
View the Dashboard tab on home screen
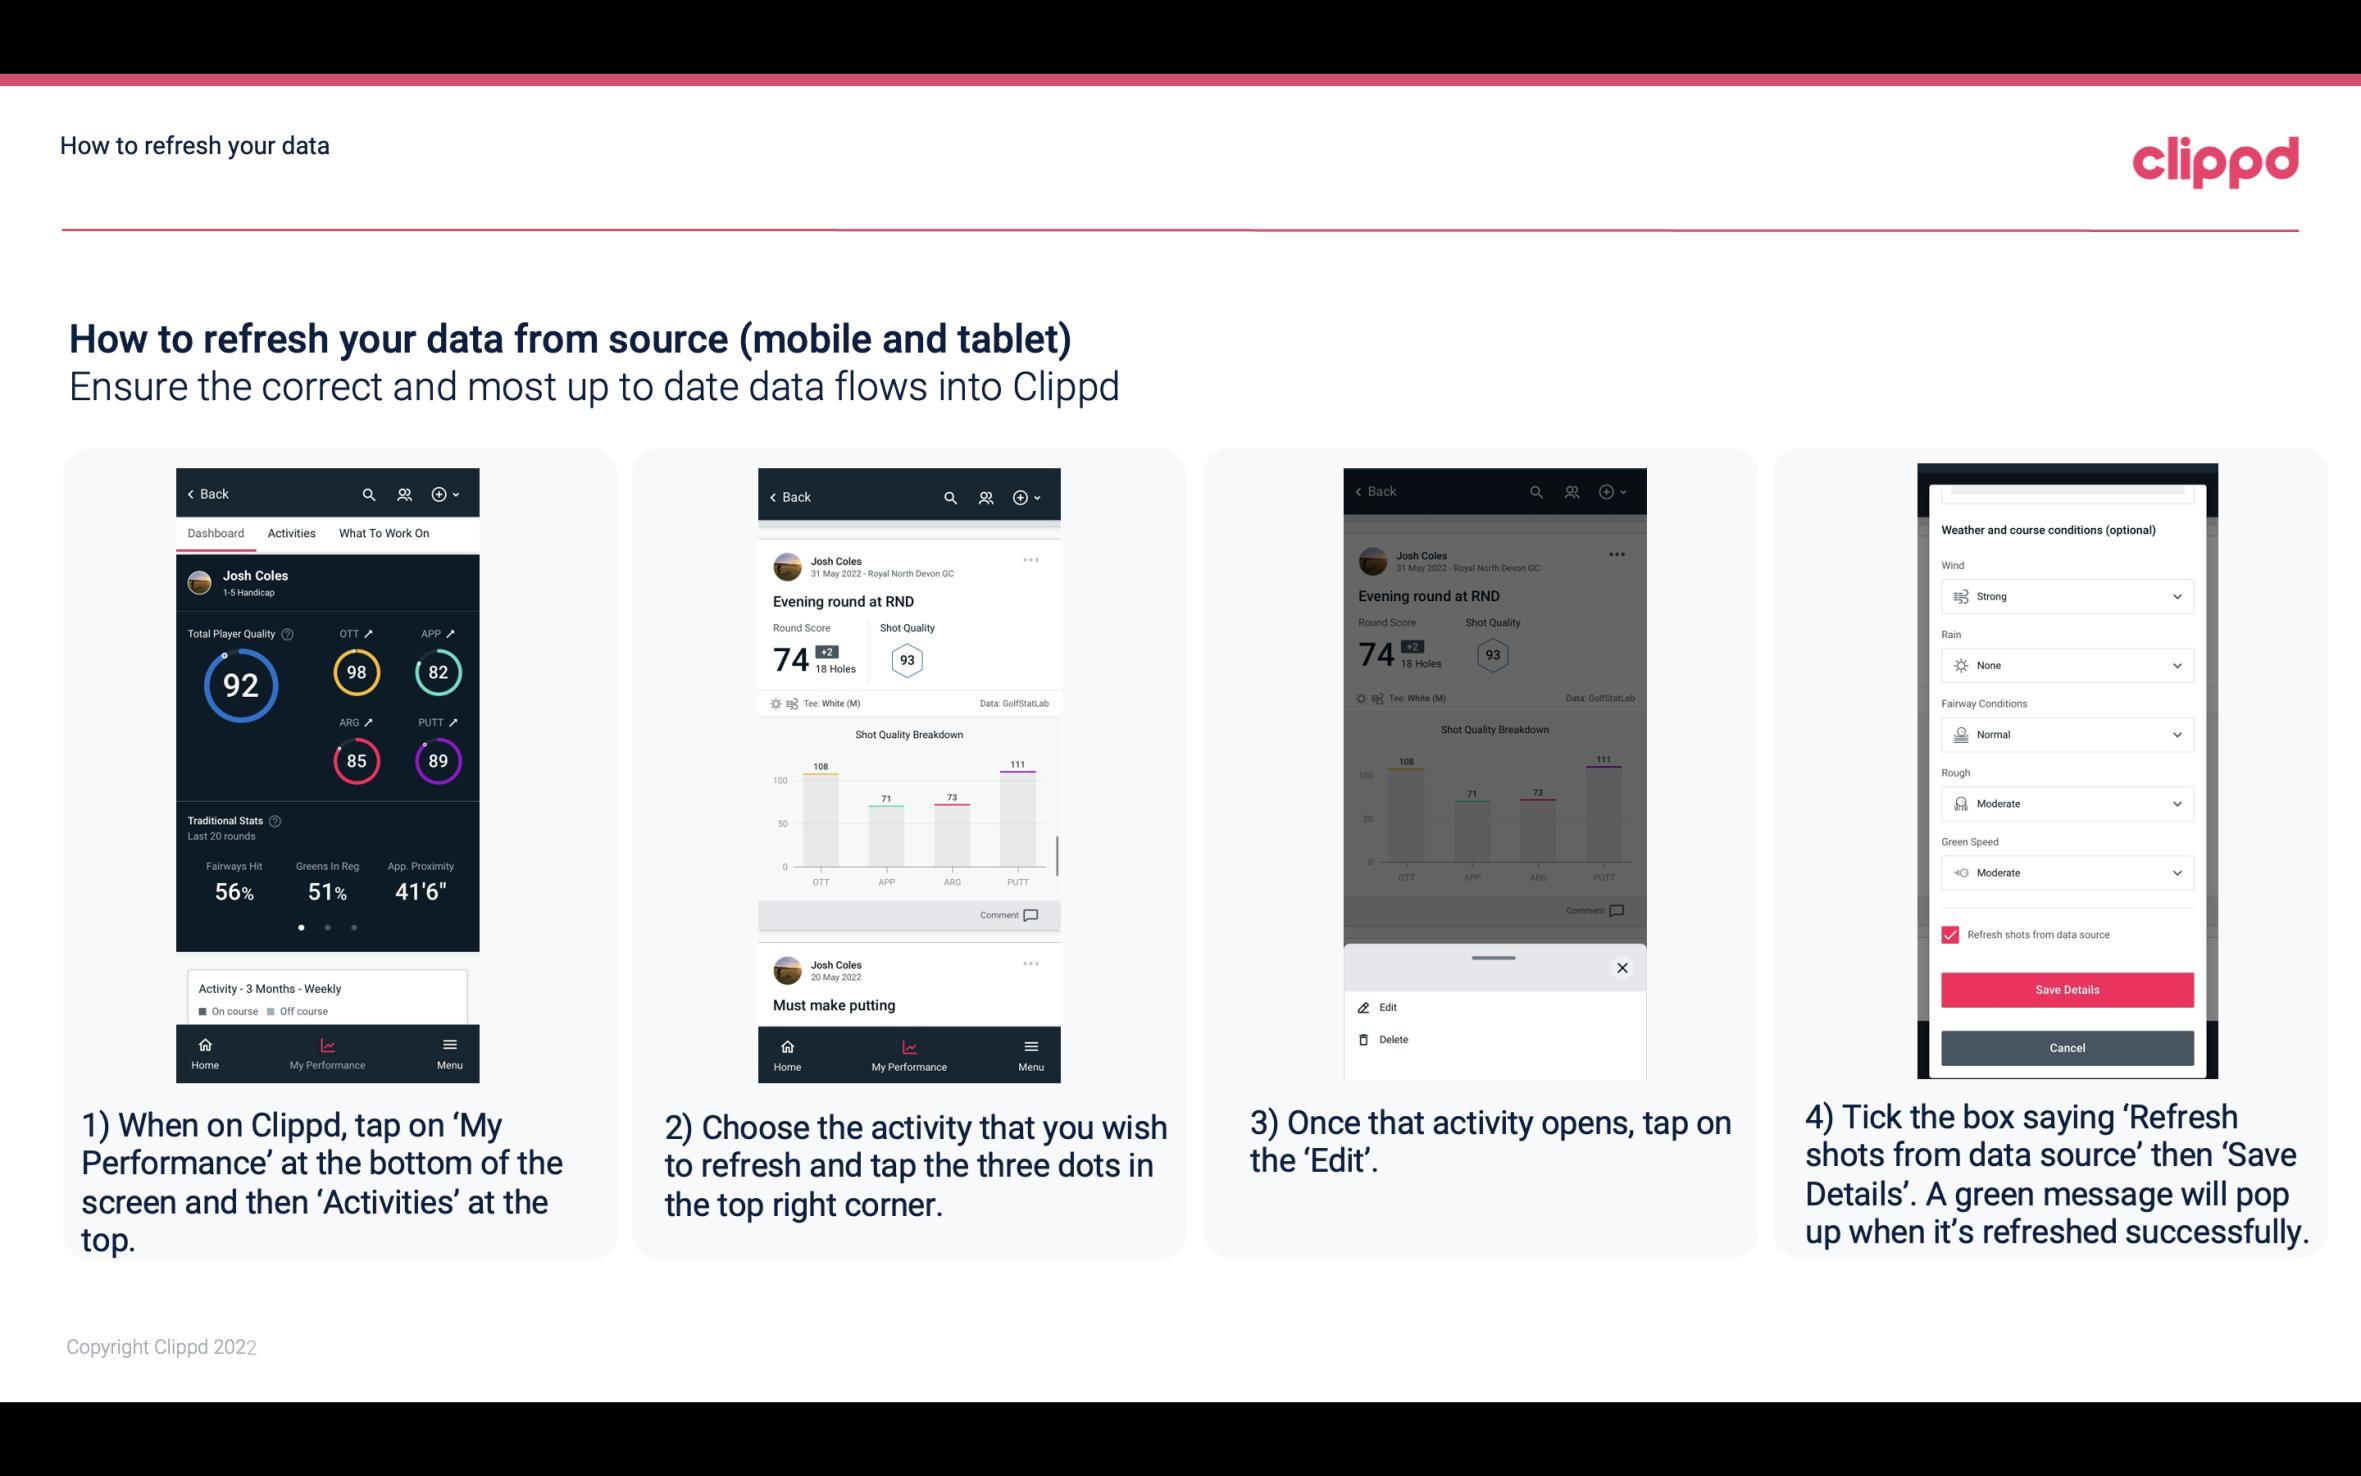pos(216,532)
